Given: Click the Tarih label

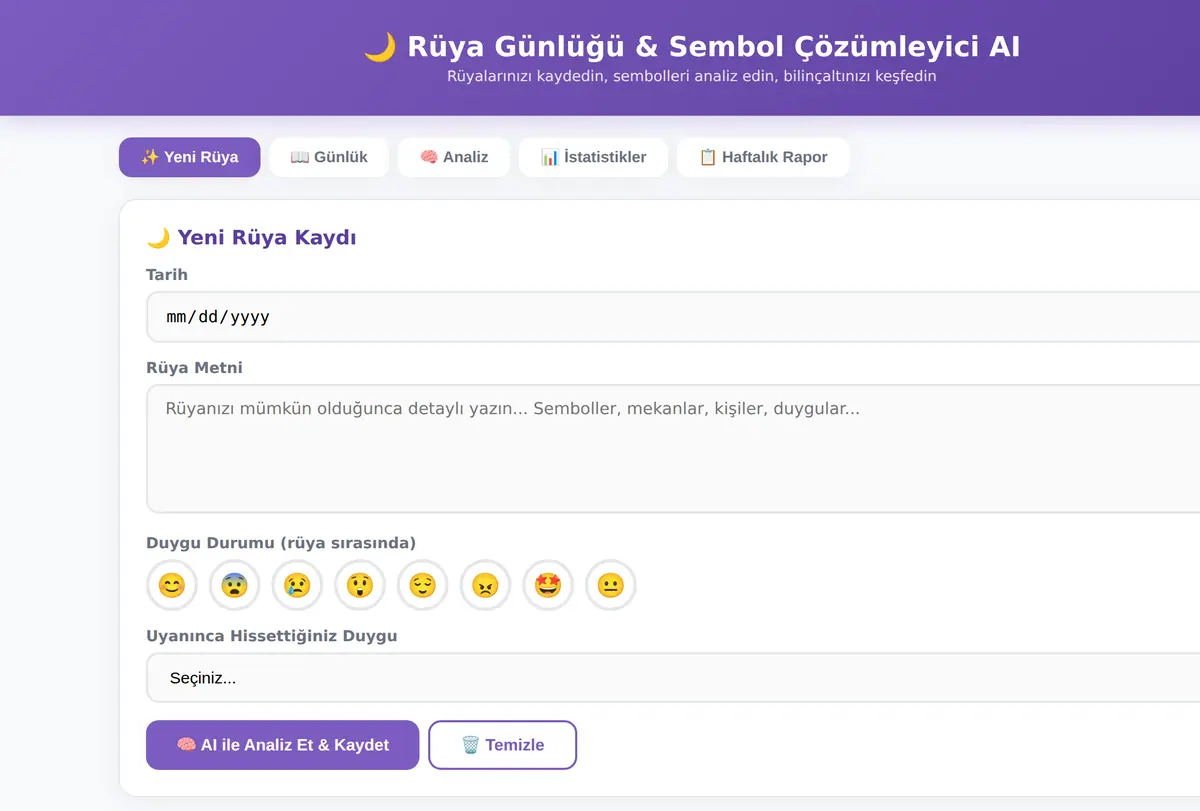Looking at the screenshot, I should [167, 274].
